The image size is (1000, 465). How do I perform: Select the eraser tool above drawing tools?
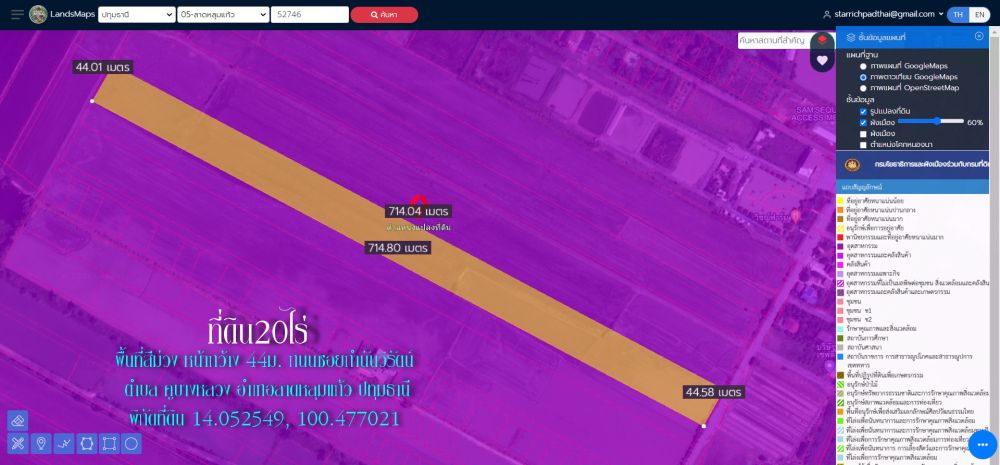[17, 420]
